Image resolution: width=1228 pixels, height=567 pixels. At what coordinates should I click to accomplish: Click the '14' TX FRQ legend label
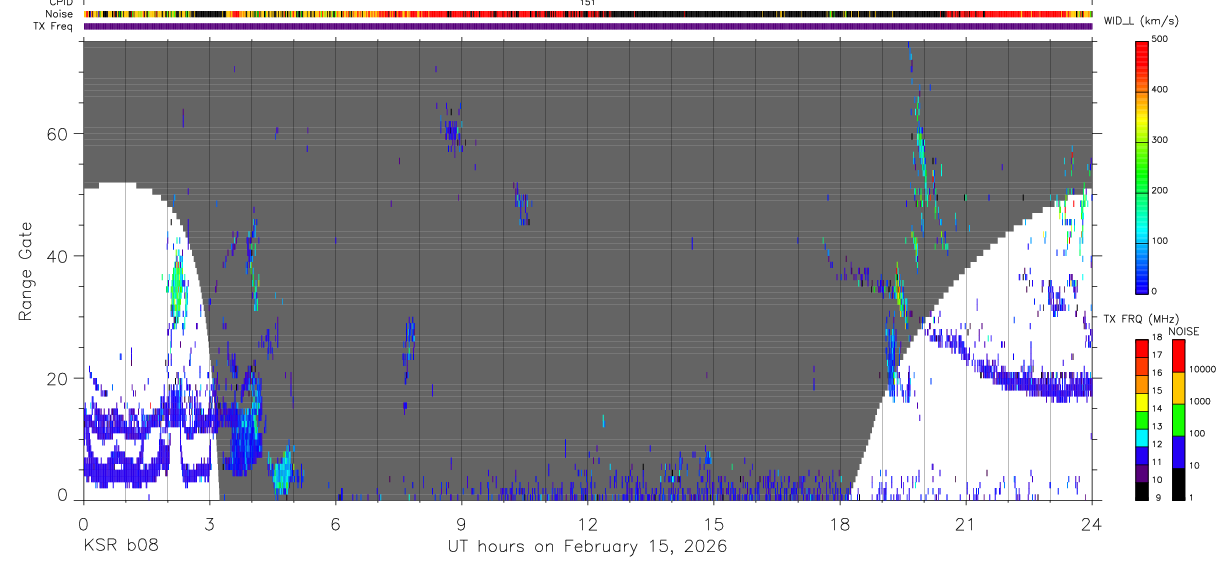coord(1157,409)
